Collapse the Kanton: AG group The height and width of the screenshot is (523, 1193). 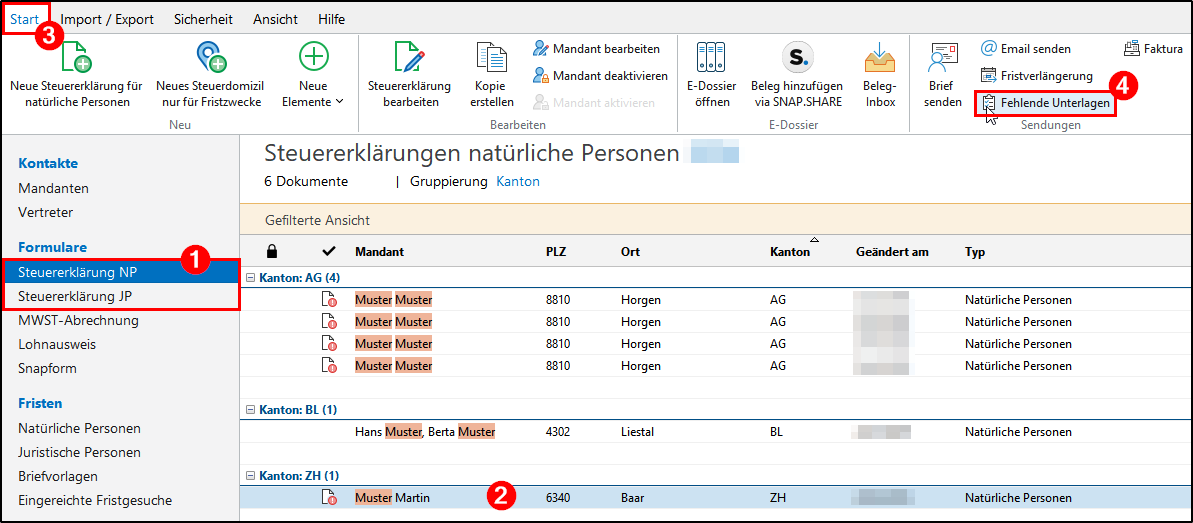[x=250, y=277]
